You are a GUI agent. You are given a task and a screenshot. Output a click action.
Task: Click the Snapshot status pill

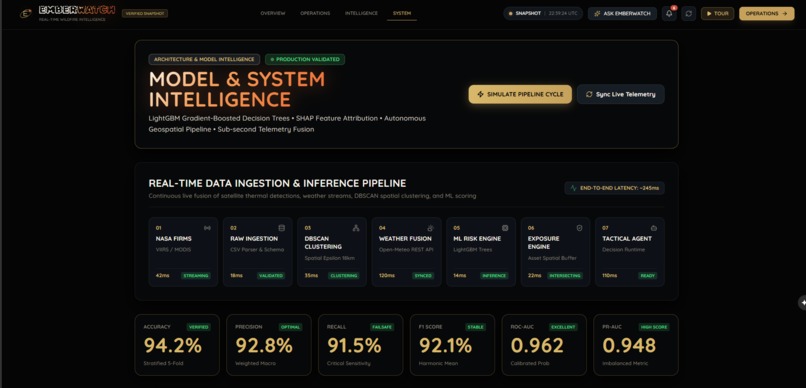point(543,13)
